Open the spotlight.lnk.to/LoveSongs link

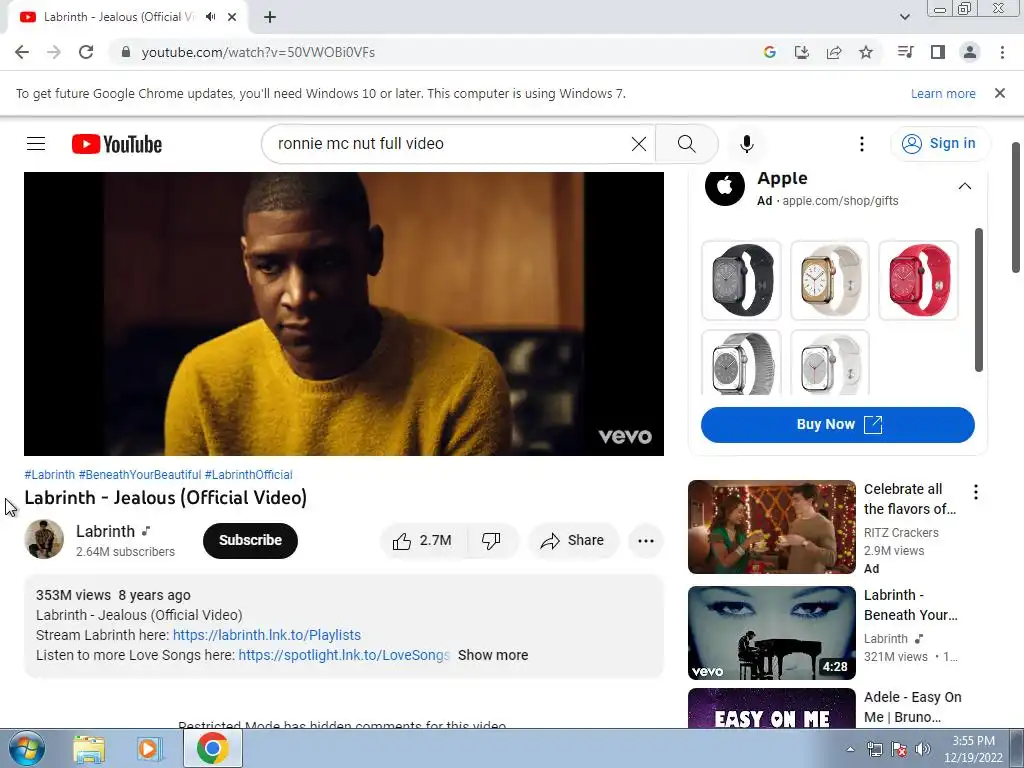click(344, 655)
